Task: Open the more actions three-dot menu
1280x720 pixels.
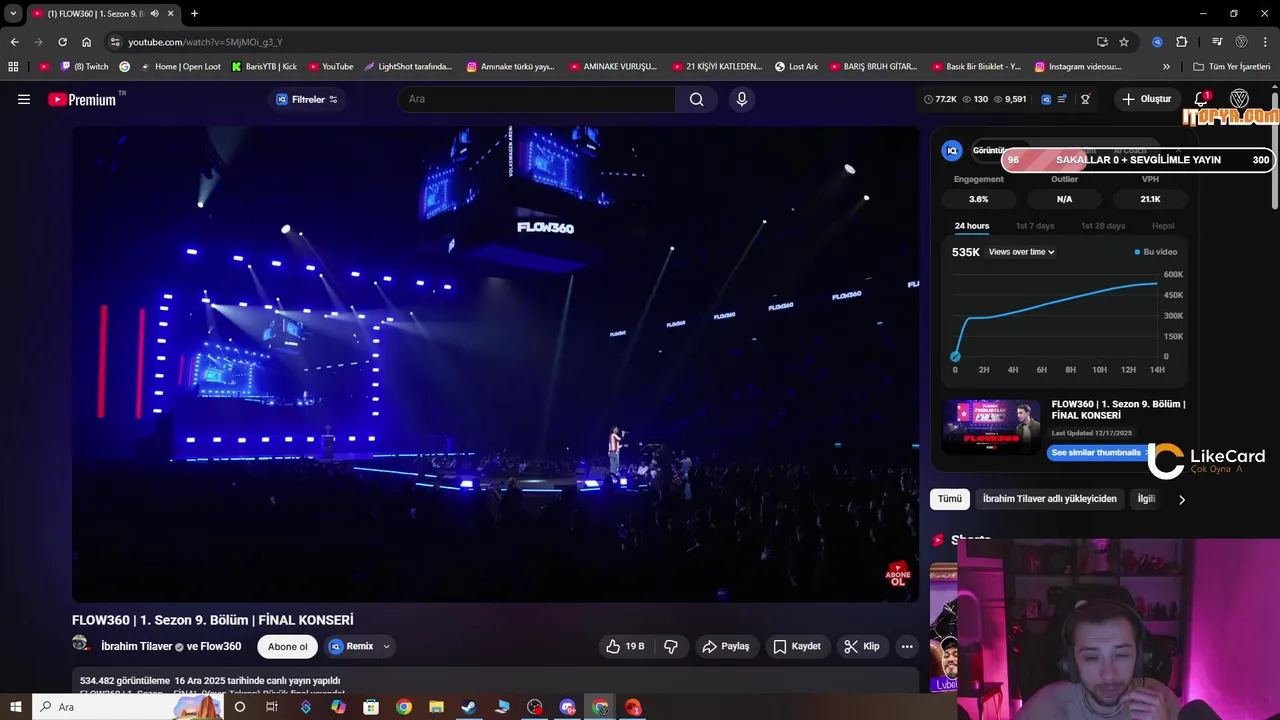Action: pyautogui.click(x=907, y=647)
